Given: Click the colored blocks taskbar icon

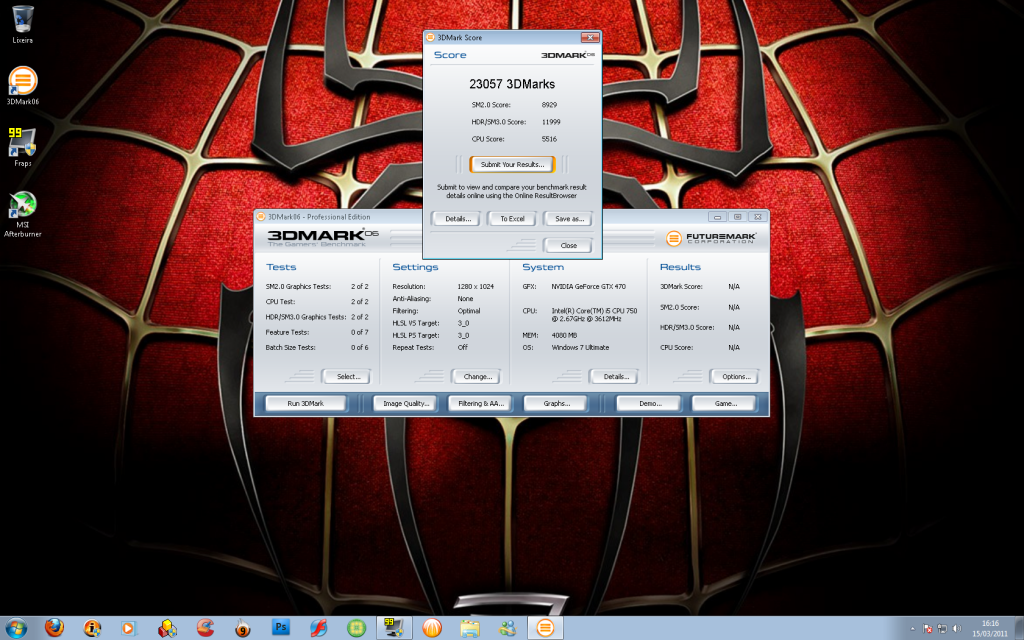Looking at the screenshot, I should 167,628.
